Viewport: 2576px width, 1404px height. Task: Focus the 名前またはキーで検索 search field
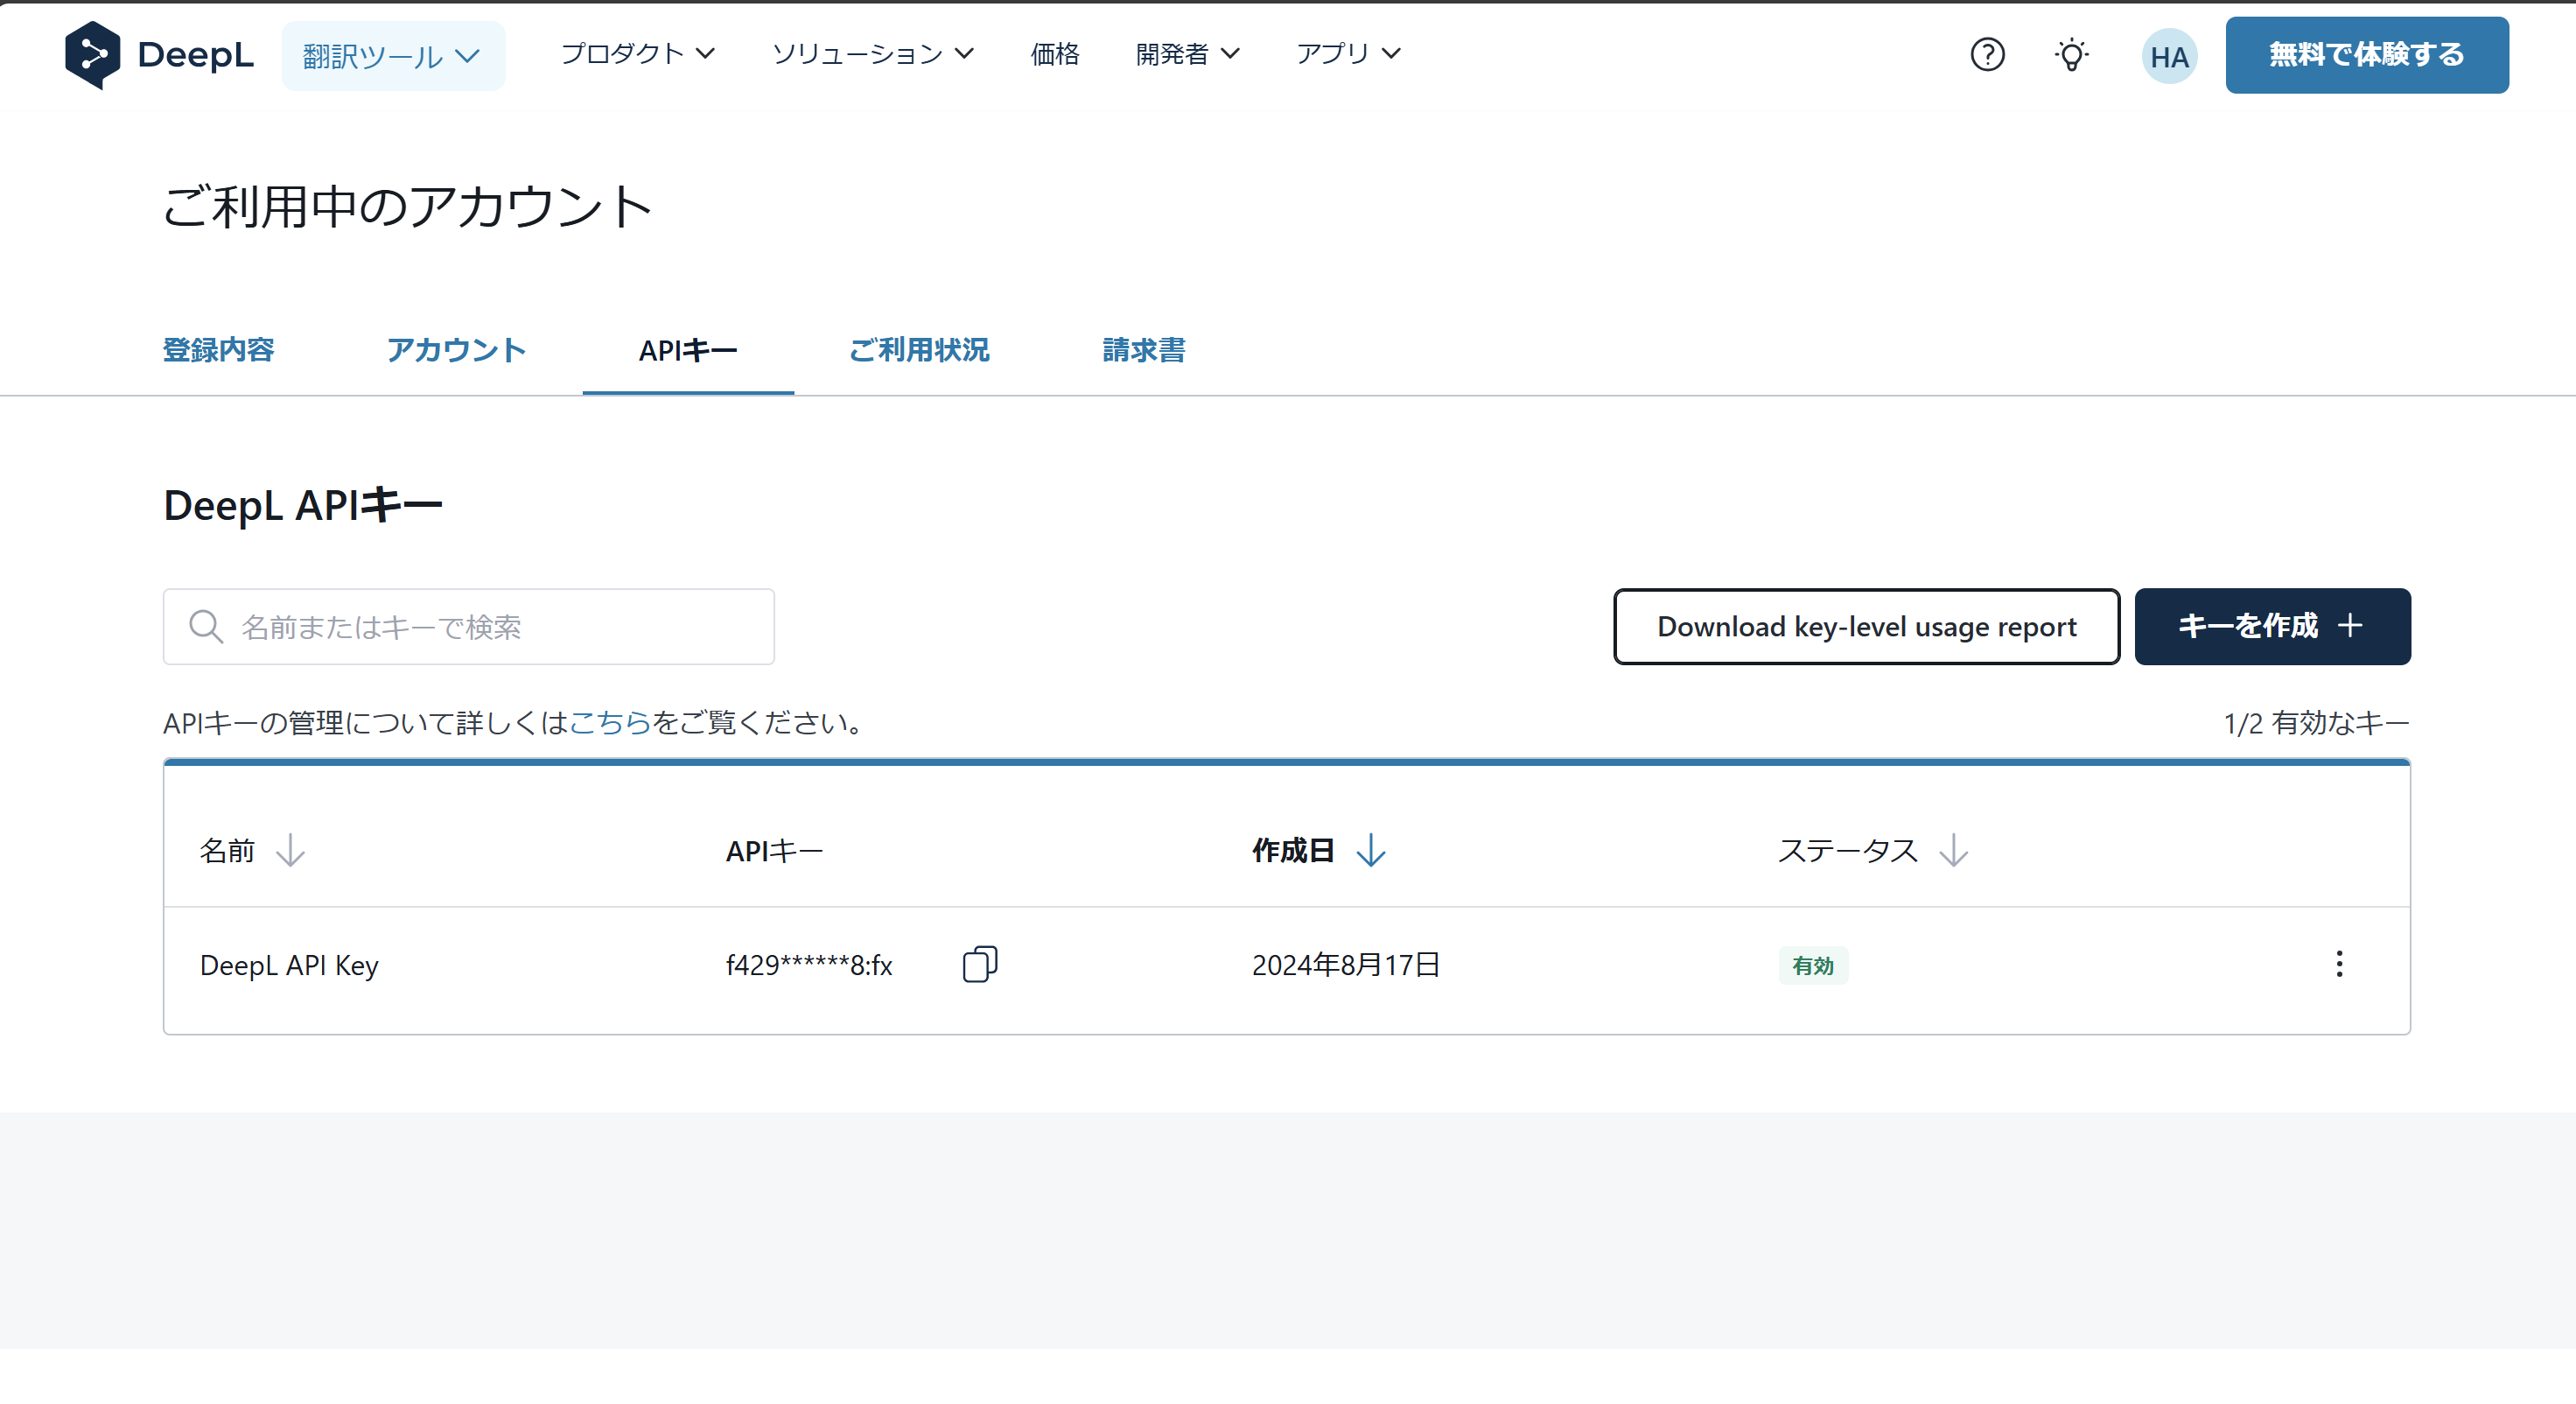pyautogui.click(x=468, y=627)
